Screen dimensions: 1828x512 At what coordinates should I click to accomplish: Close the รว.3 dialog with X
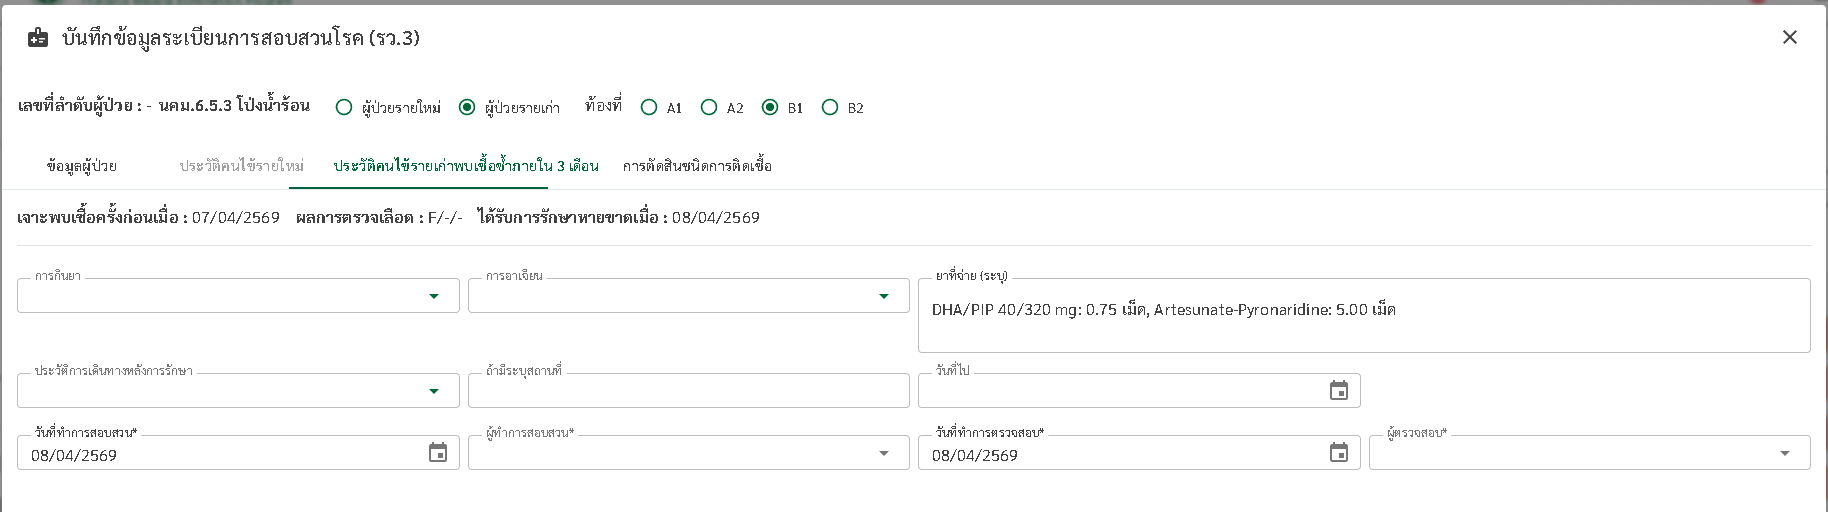[1789, 37]
